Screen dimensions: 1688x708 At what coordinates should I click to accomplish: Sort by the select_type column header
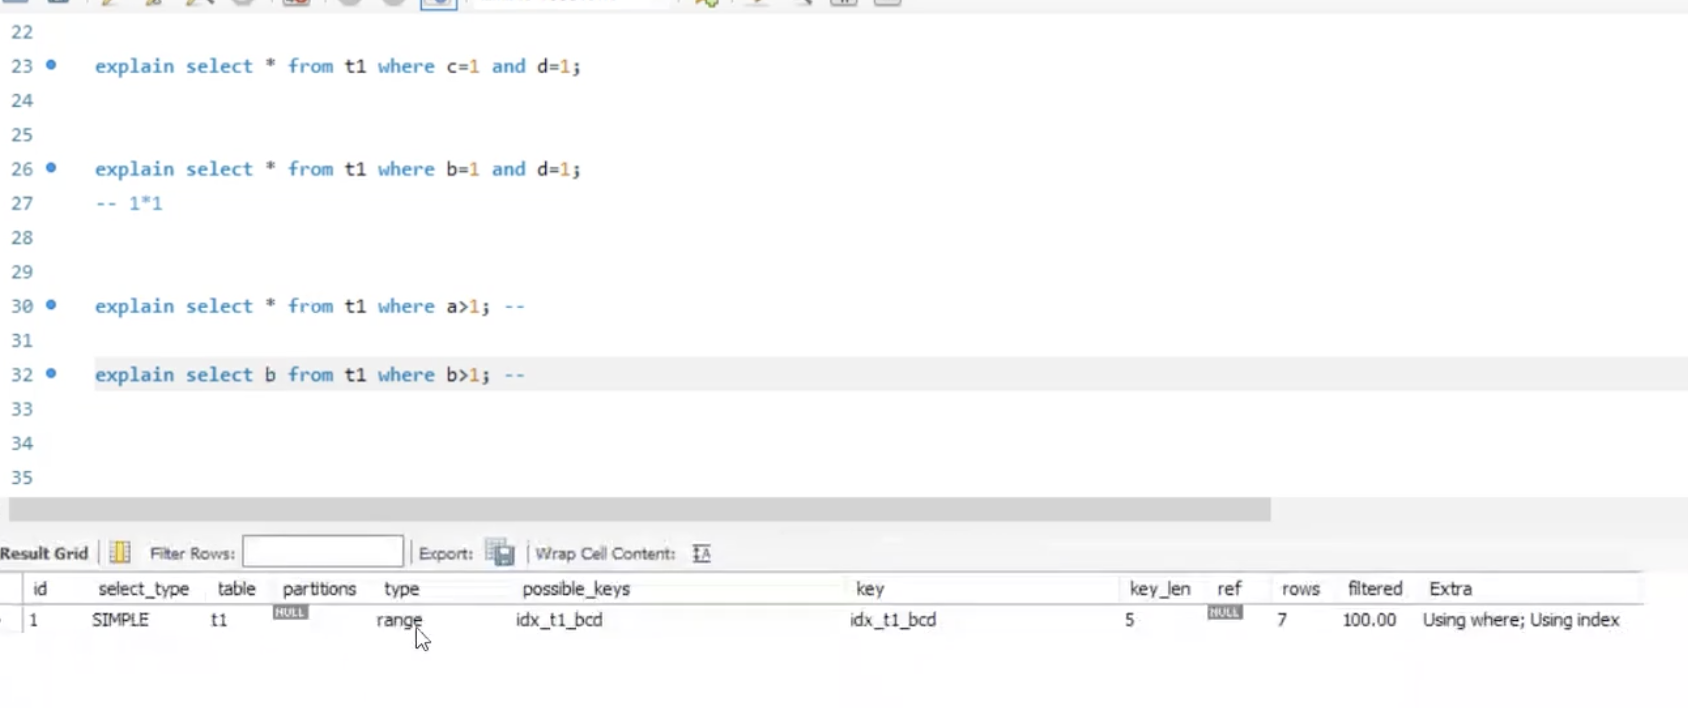pos(143,589)
